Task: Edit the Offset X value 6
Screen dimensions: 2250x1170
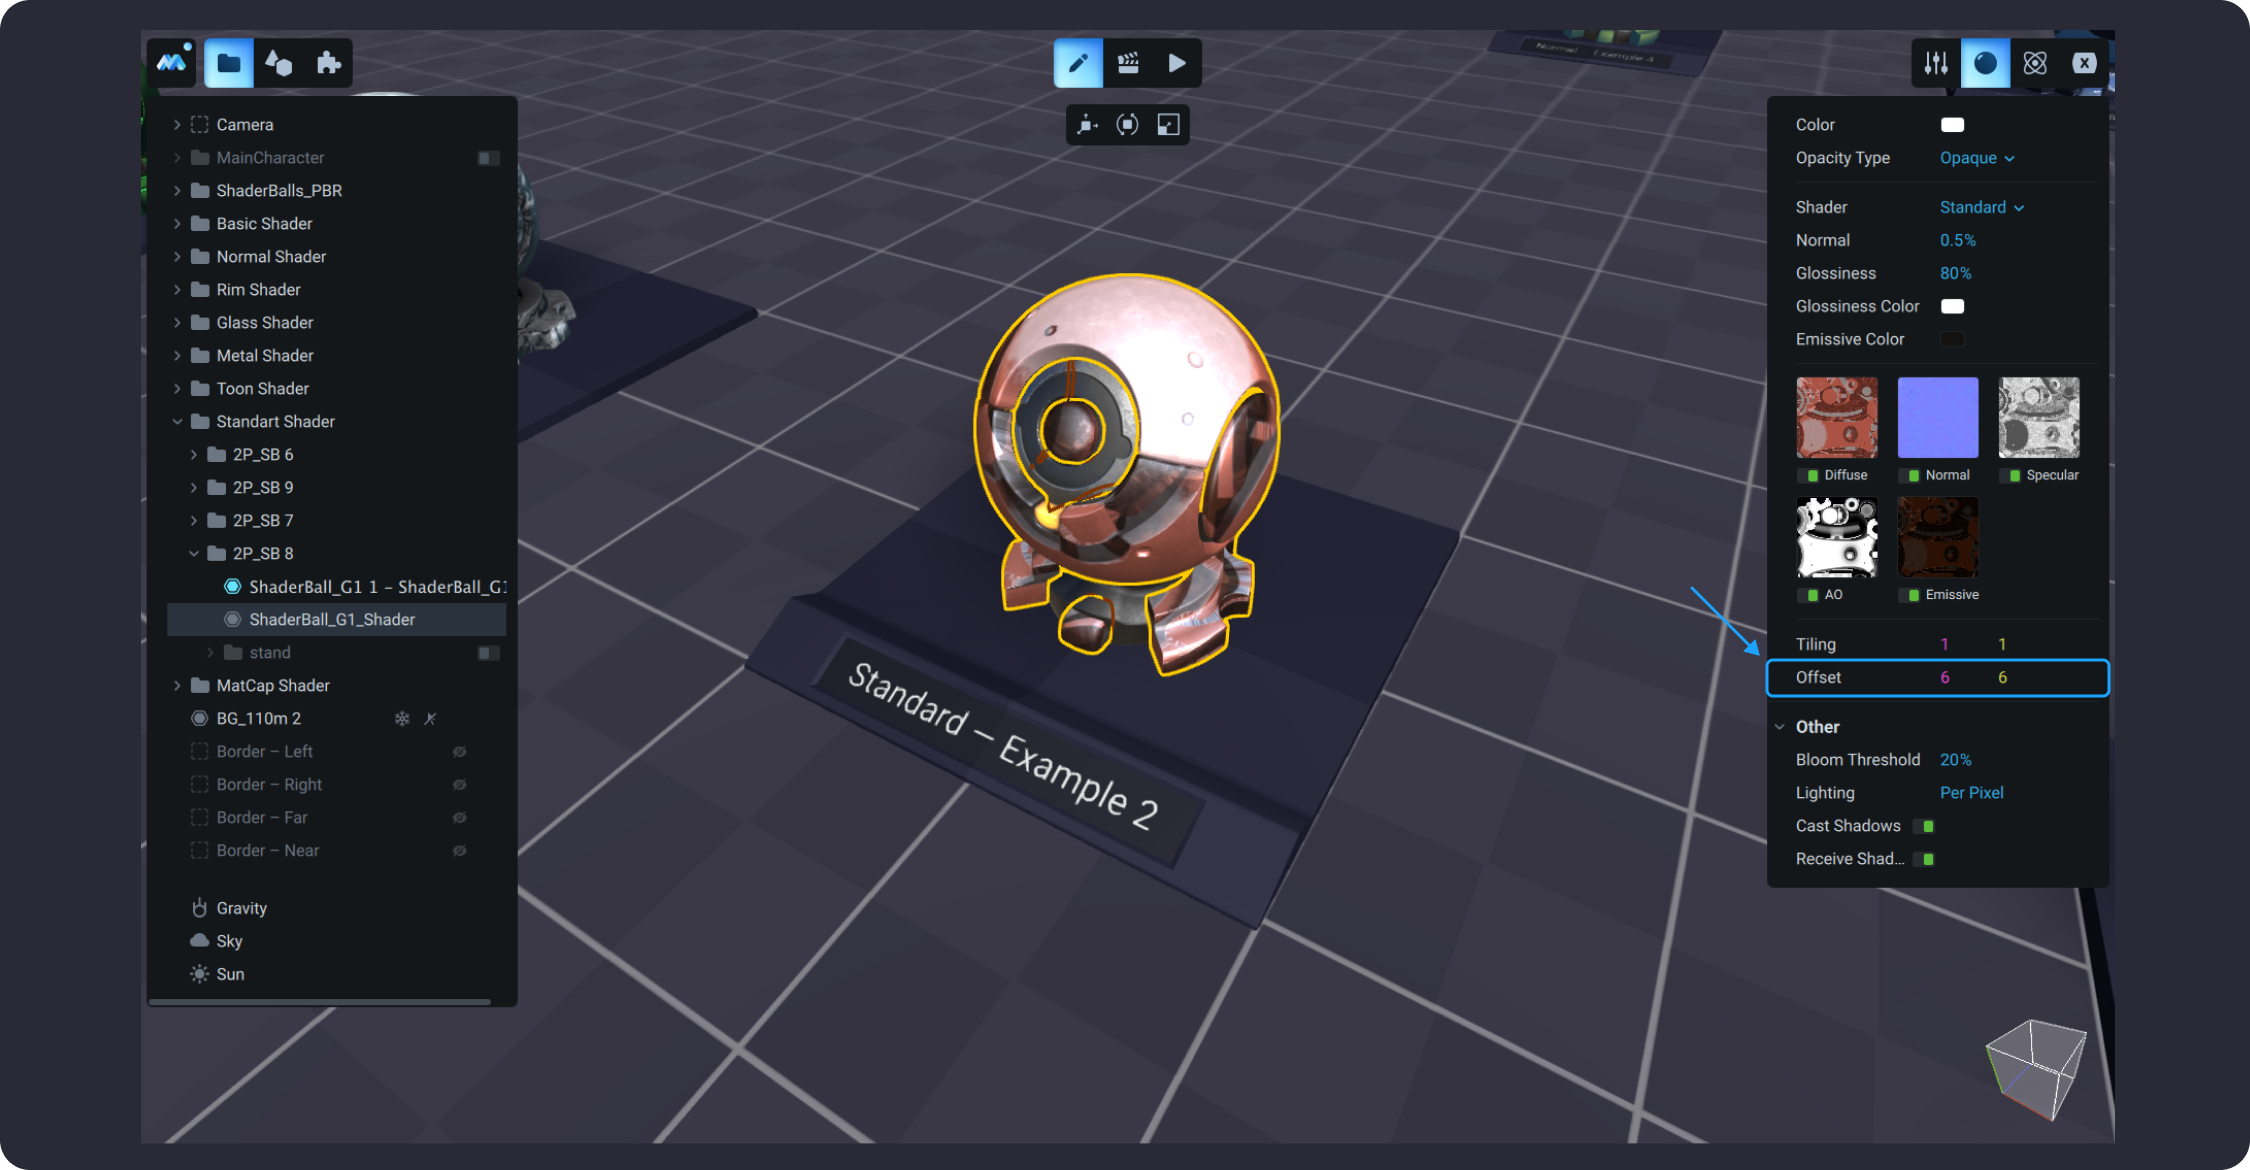Action: tap(1944, 678)
